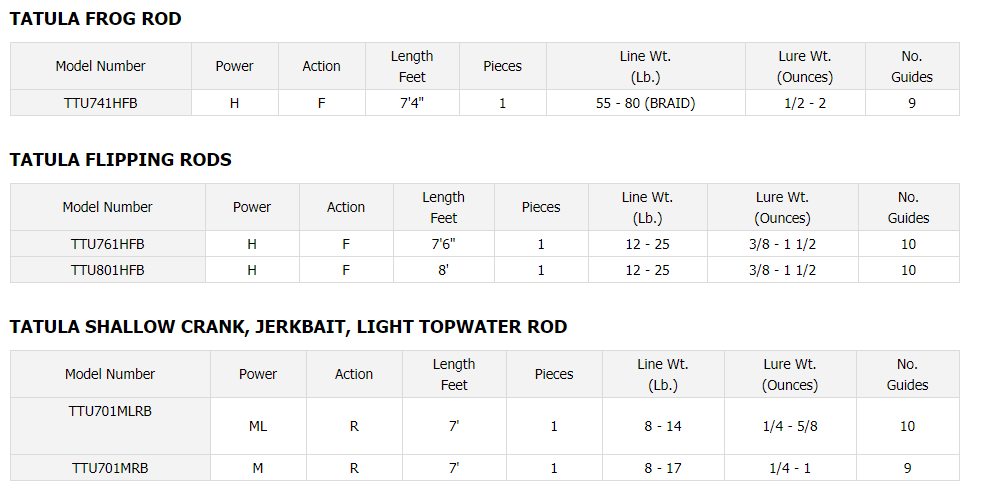This screenshot has height=501, width=996.
Task: Select the TTU701MRB model number cell
Action: [110, 467]
